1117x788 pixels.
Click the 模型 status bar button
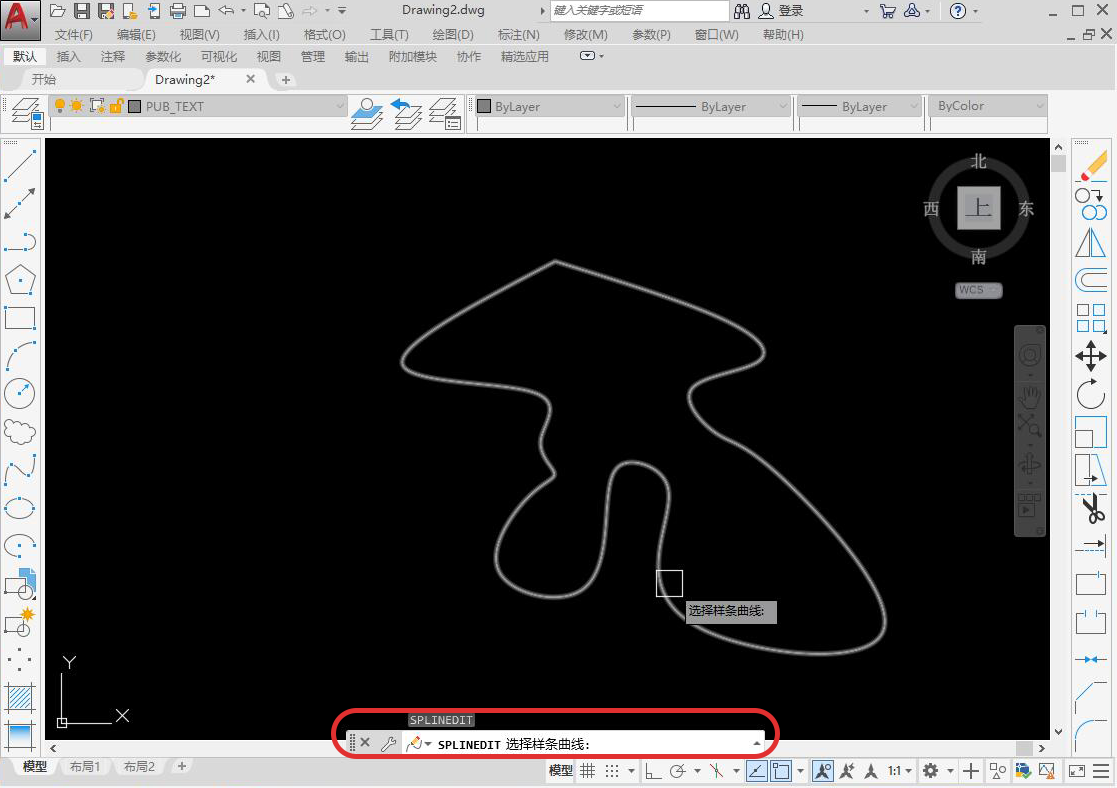point(561,770)
